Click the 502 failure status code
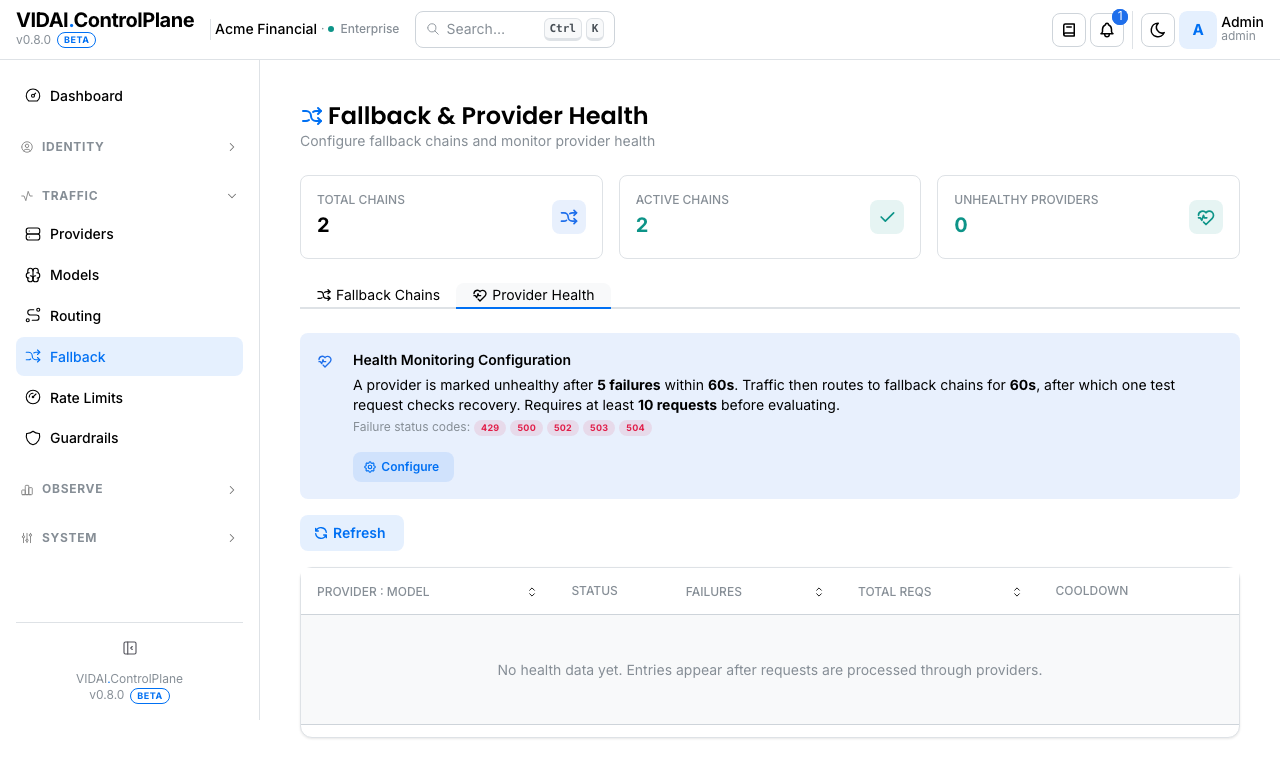1280x779 pixels. point(563,428)
